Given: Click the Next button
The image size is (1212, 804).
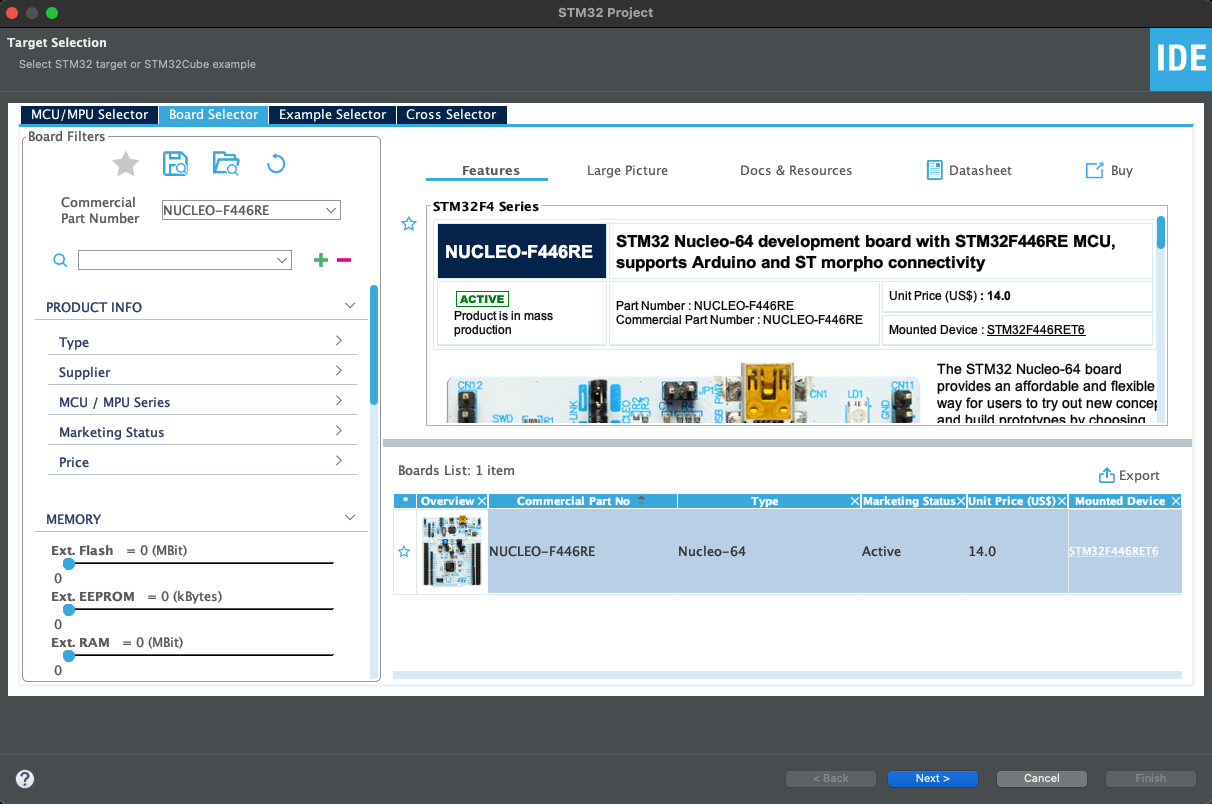Looking at the screenshot, I should point(932,778).
